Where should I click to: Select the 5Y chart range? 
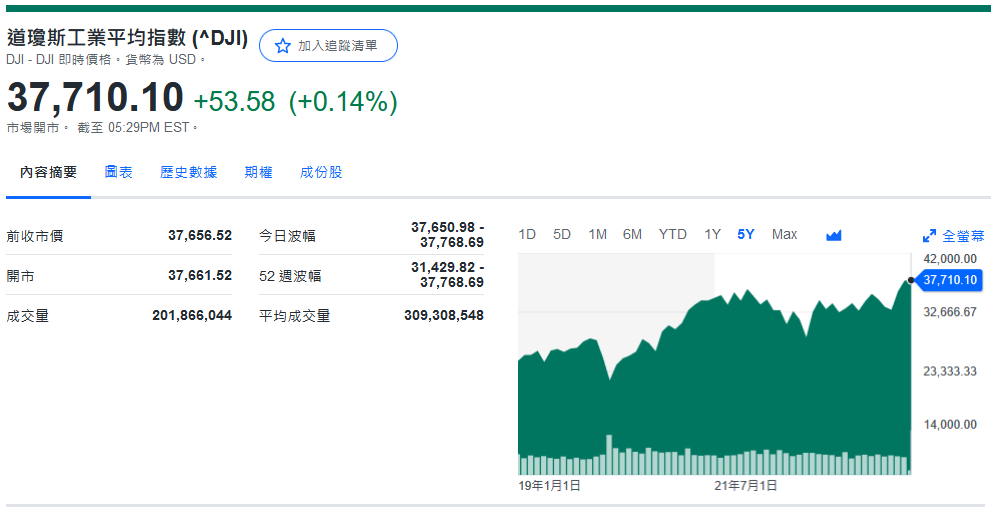point(746,234)
